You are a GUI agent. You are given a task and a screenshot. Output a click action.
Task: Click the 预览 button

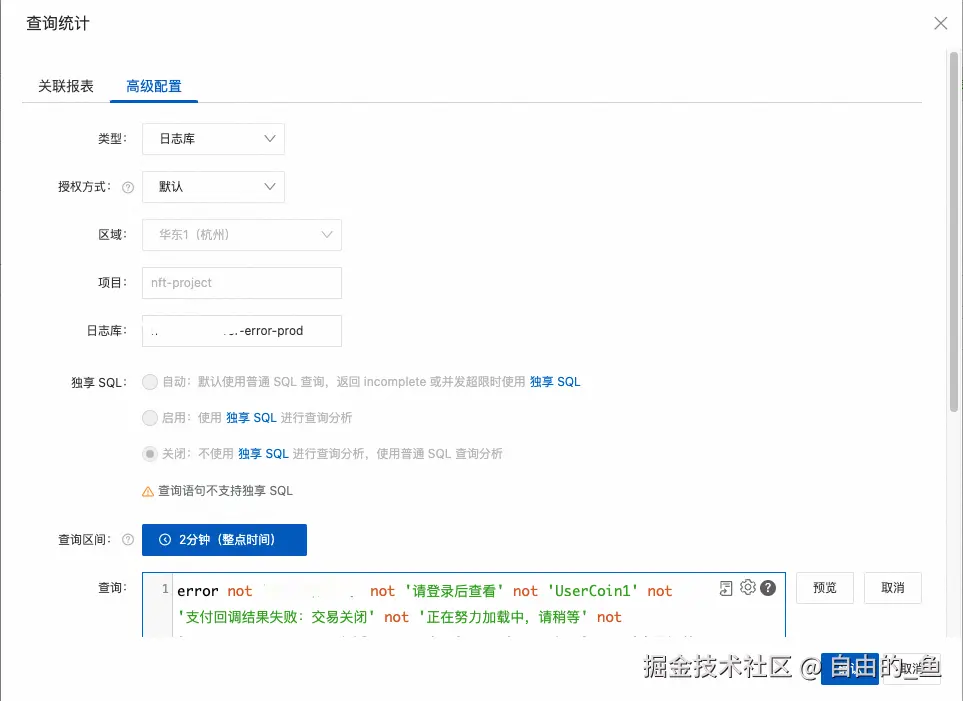[825, 588]
